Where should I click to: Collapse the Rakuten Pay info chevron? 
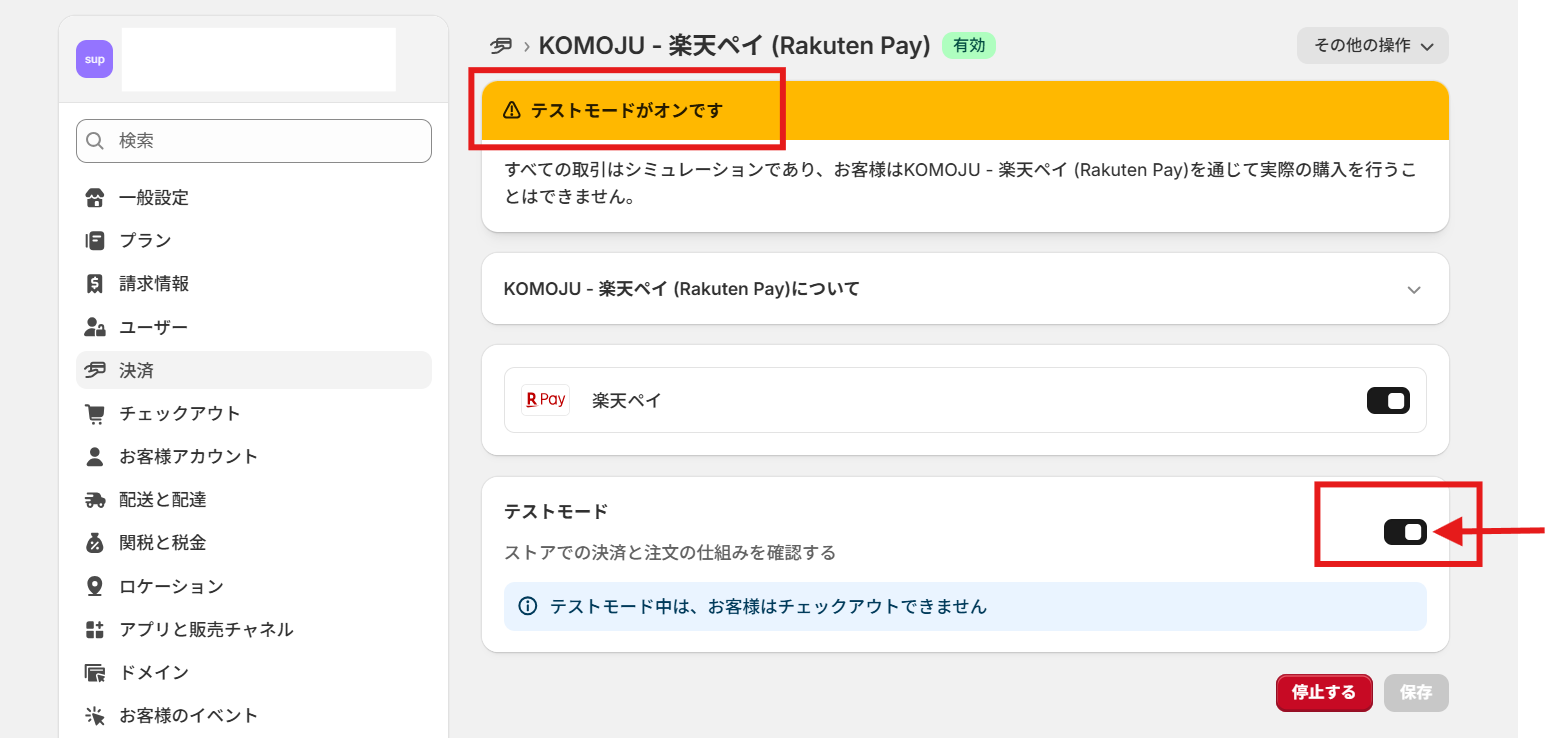click(x=1414, y=289)
